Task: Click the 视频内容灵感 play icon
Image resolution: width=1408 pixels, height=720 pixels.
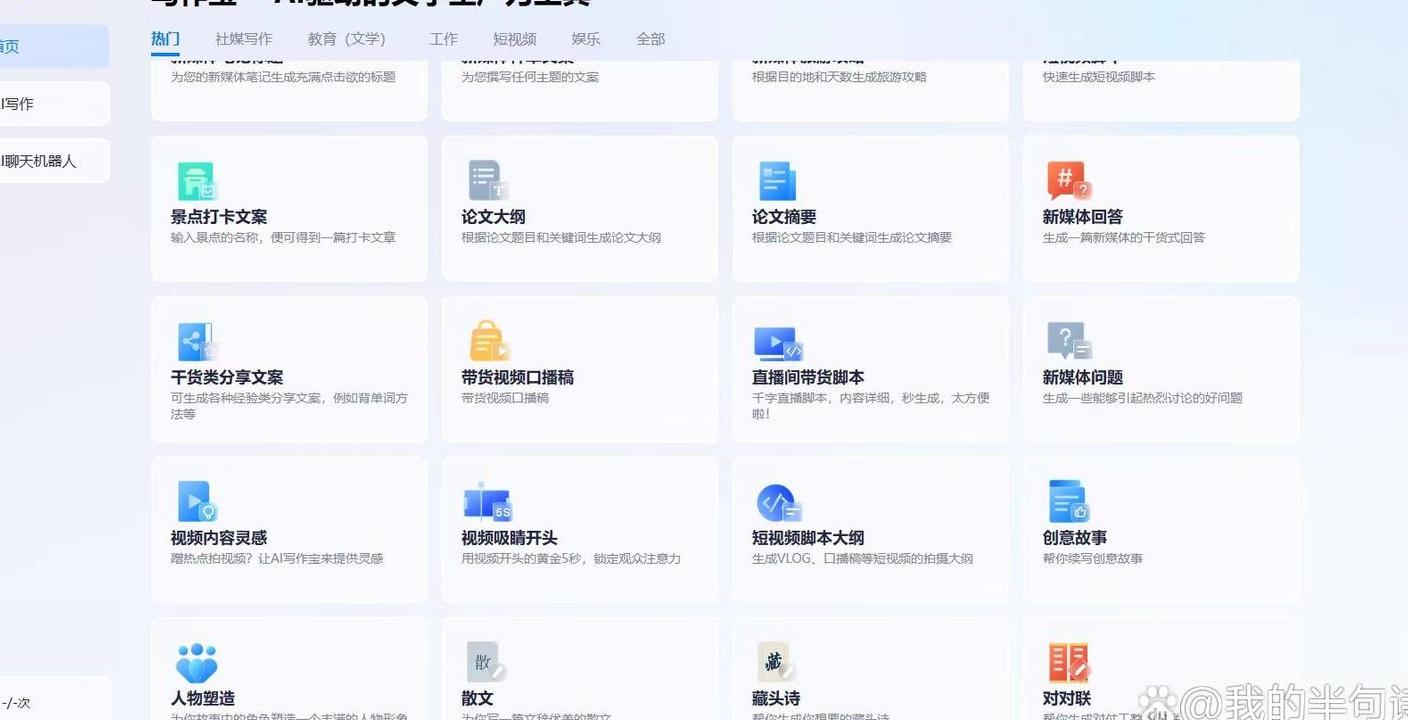Action: (197, 502)
